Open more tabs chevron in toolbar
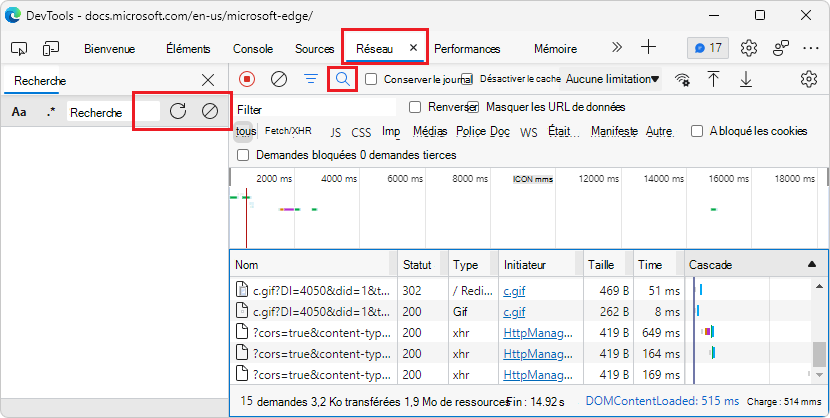 click(617, 48)
